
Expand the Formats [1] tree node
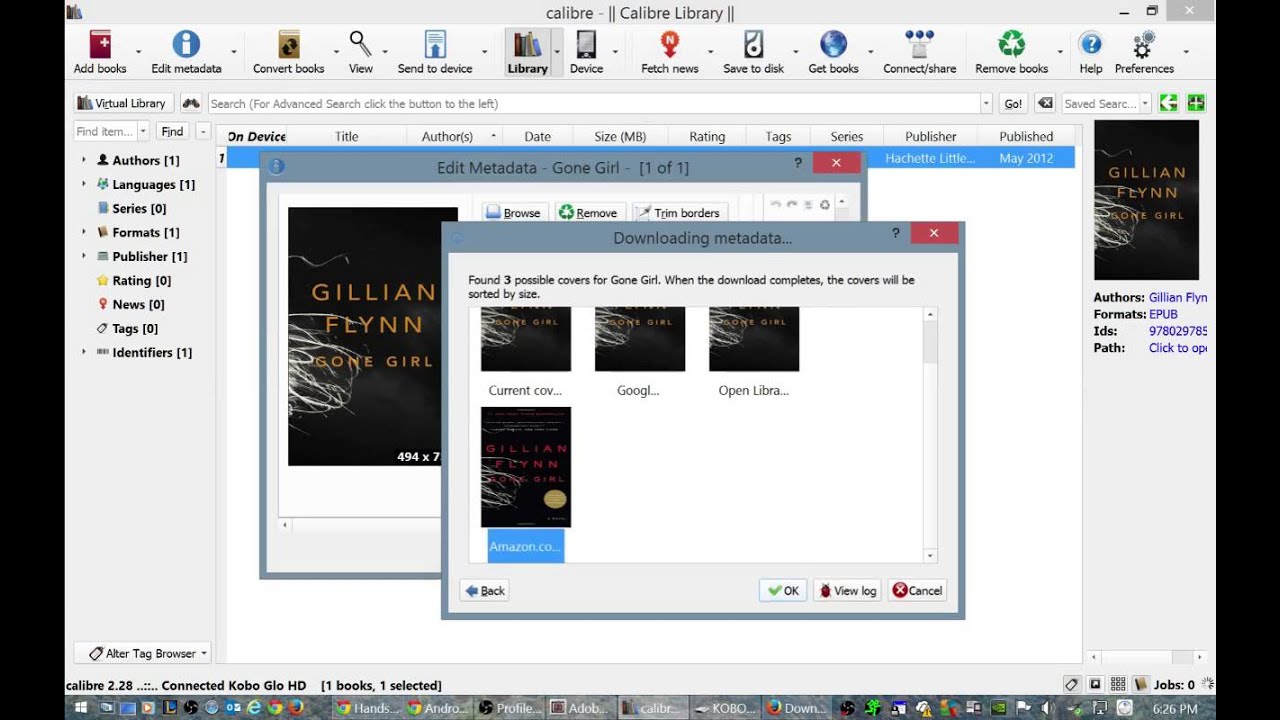point(83,232)
